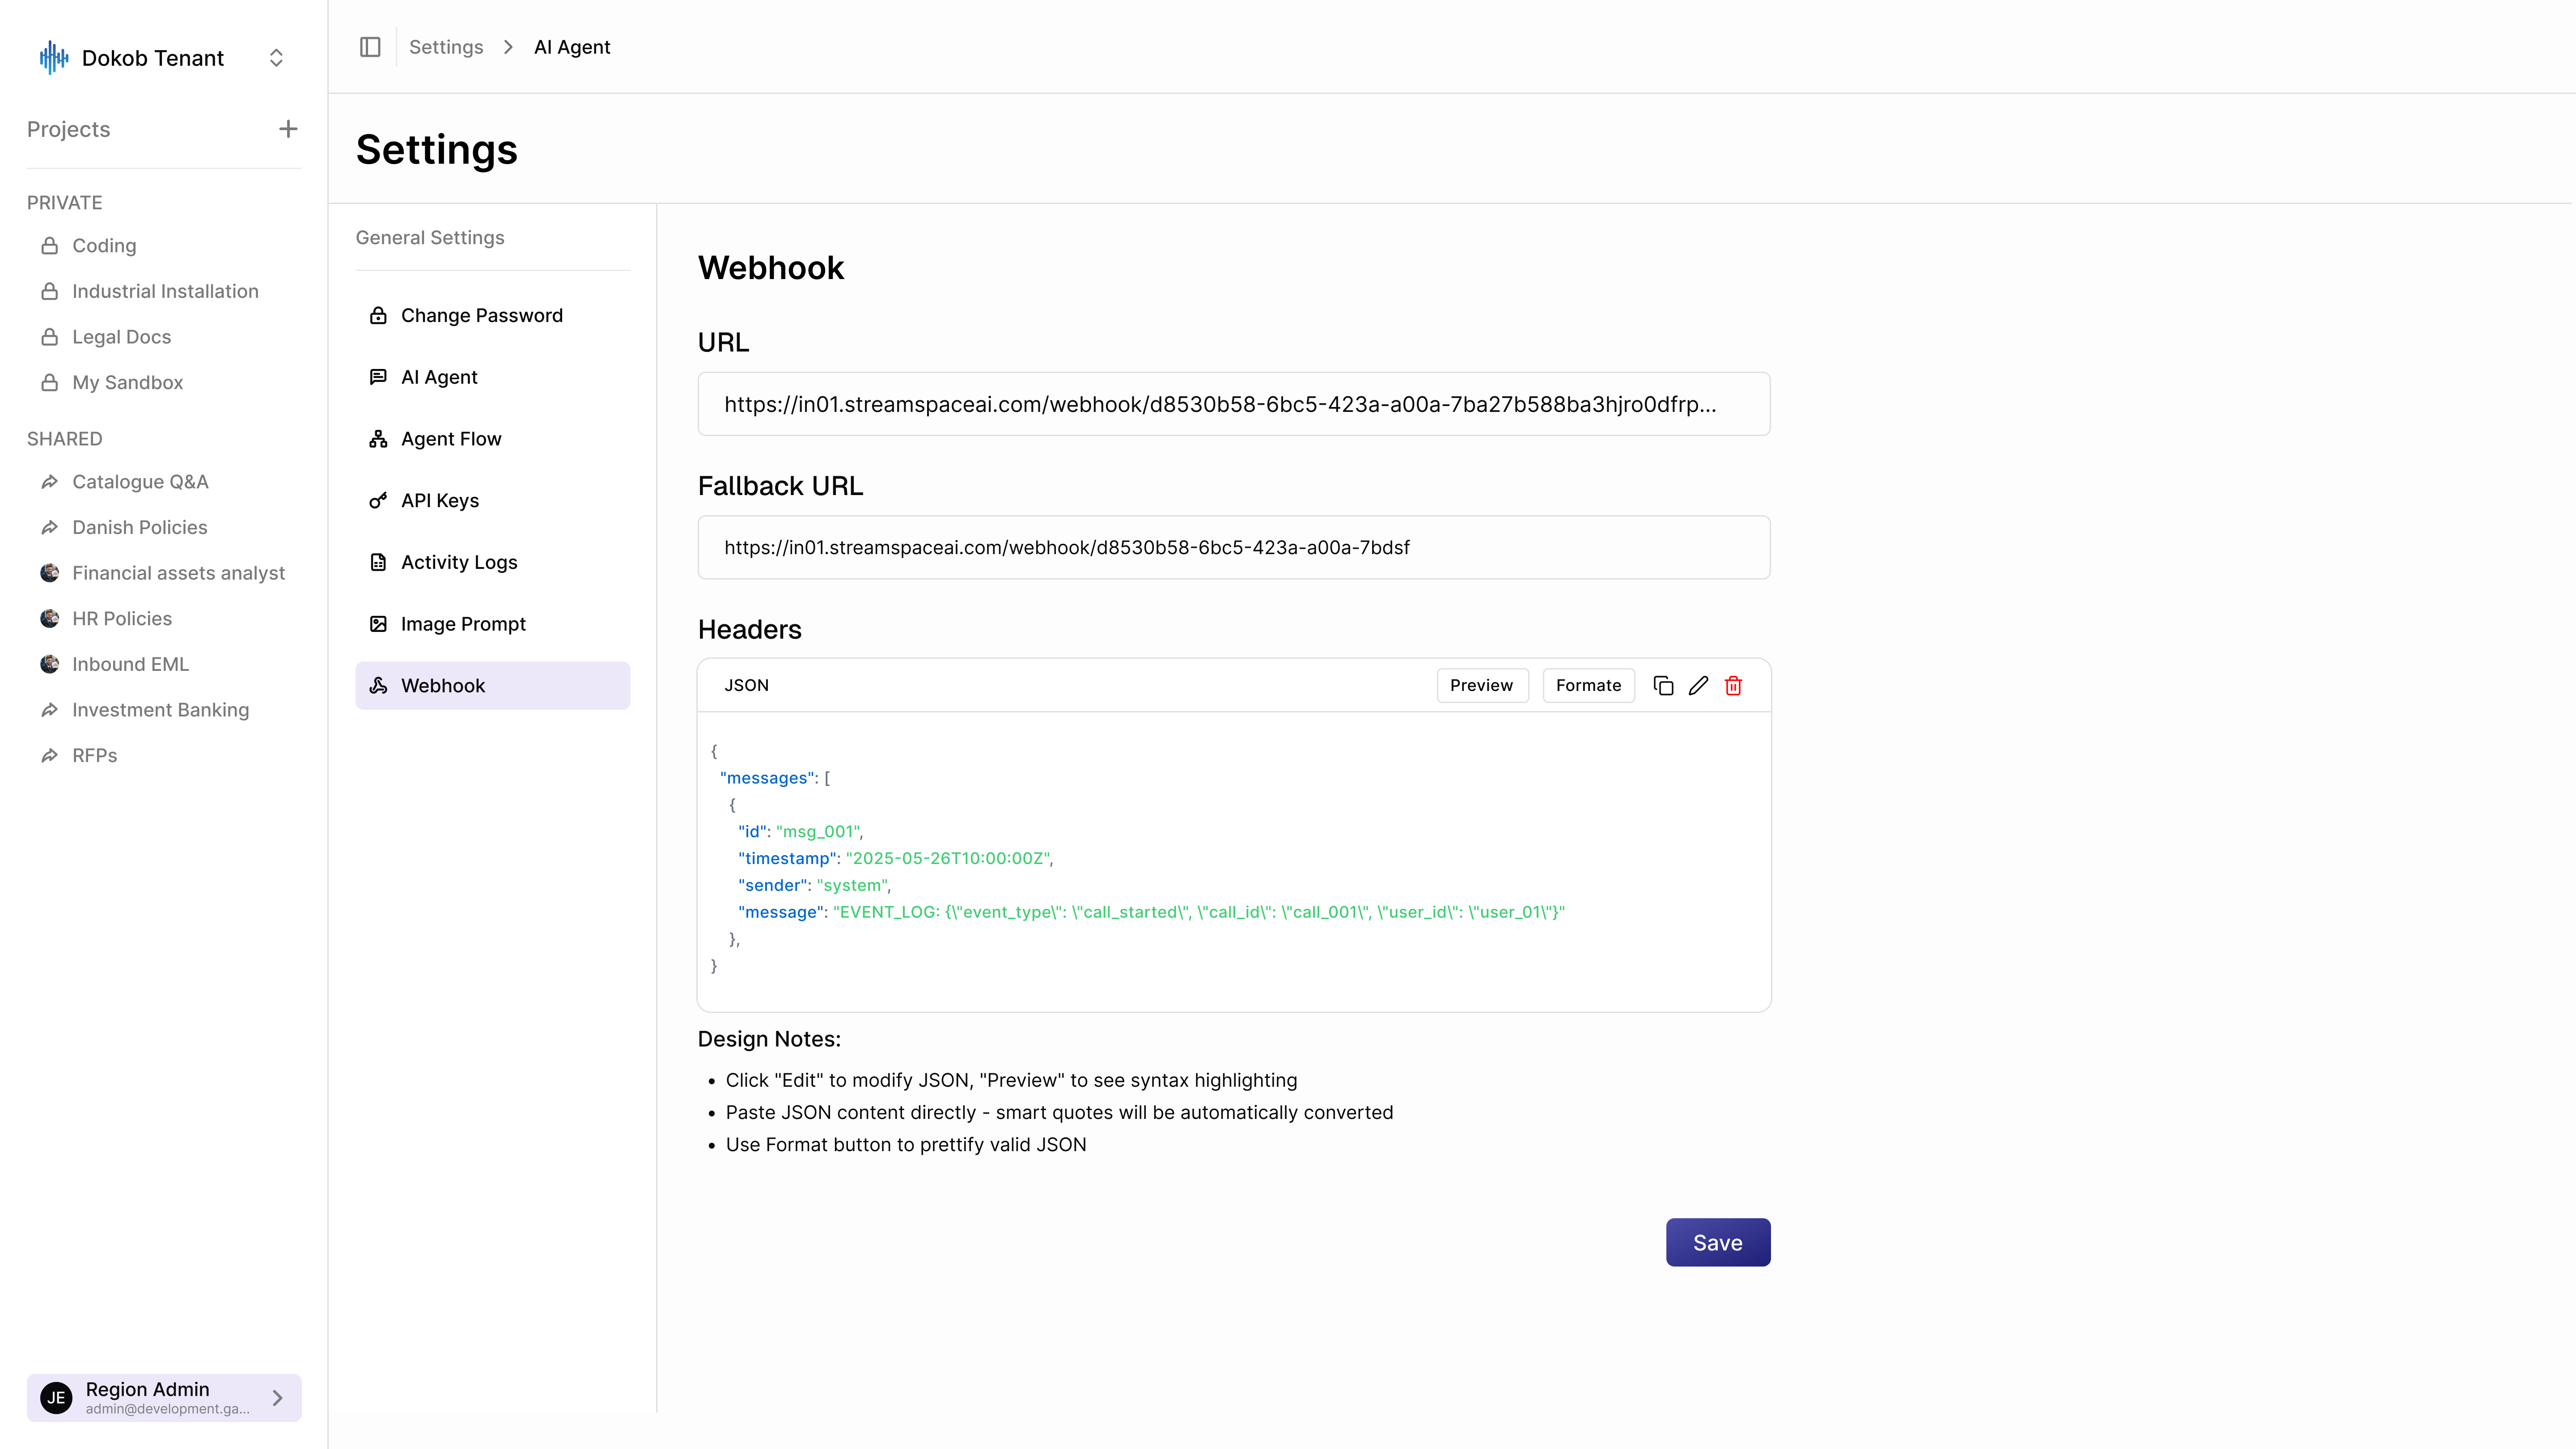Open Industrial Installation project

pyautogui.click(x=164, y=291)
